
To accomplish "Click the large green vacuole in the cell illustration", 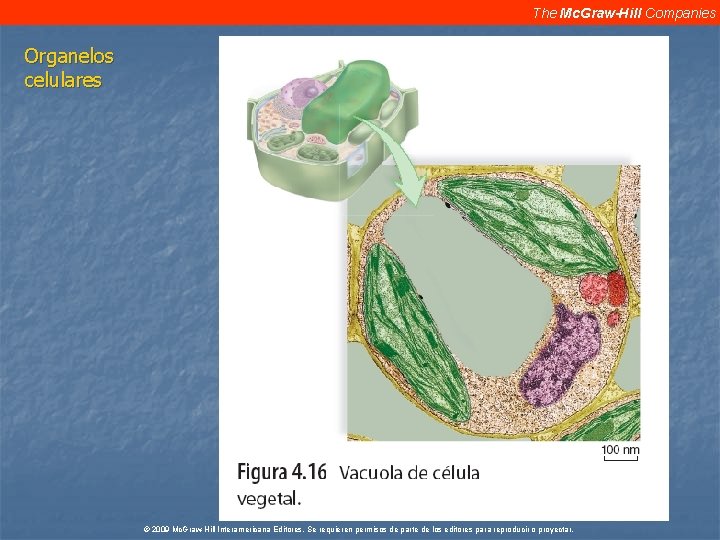I will click(347, 101).
